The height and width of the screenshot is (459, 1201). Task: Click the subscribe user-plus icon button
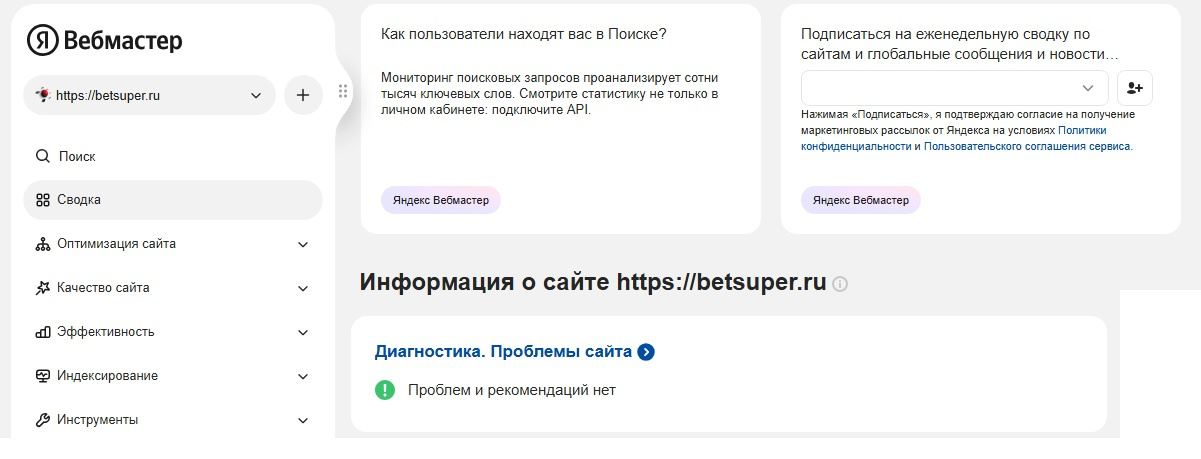click(x=1134, y=88)
